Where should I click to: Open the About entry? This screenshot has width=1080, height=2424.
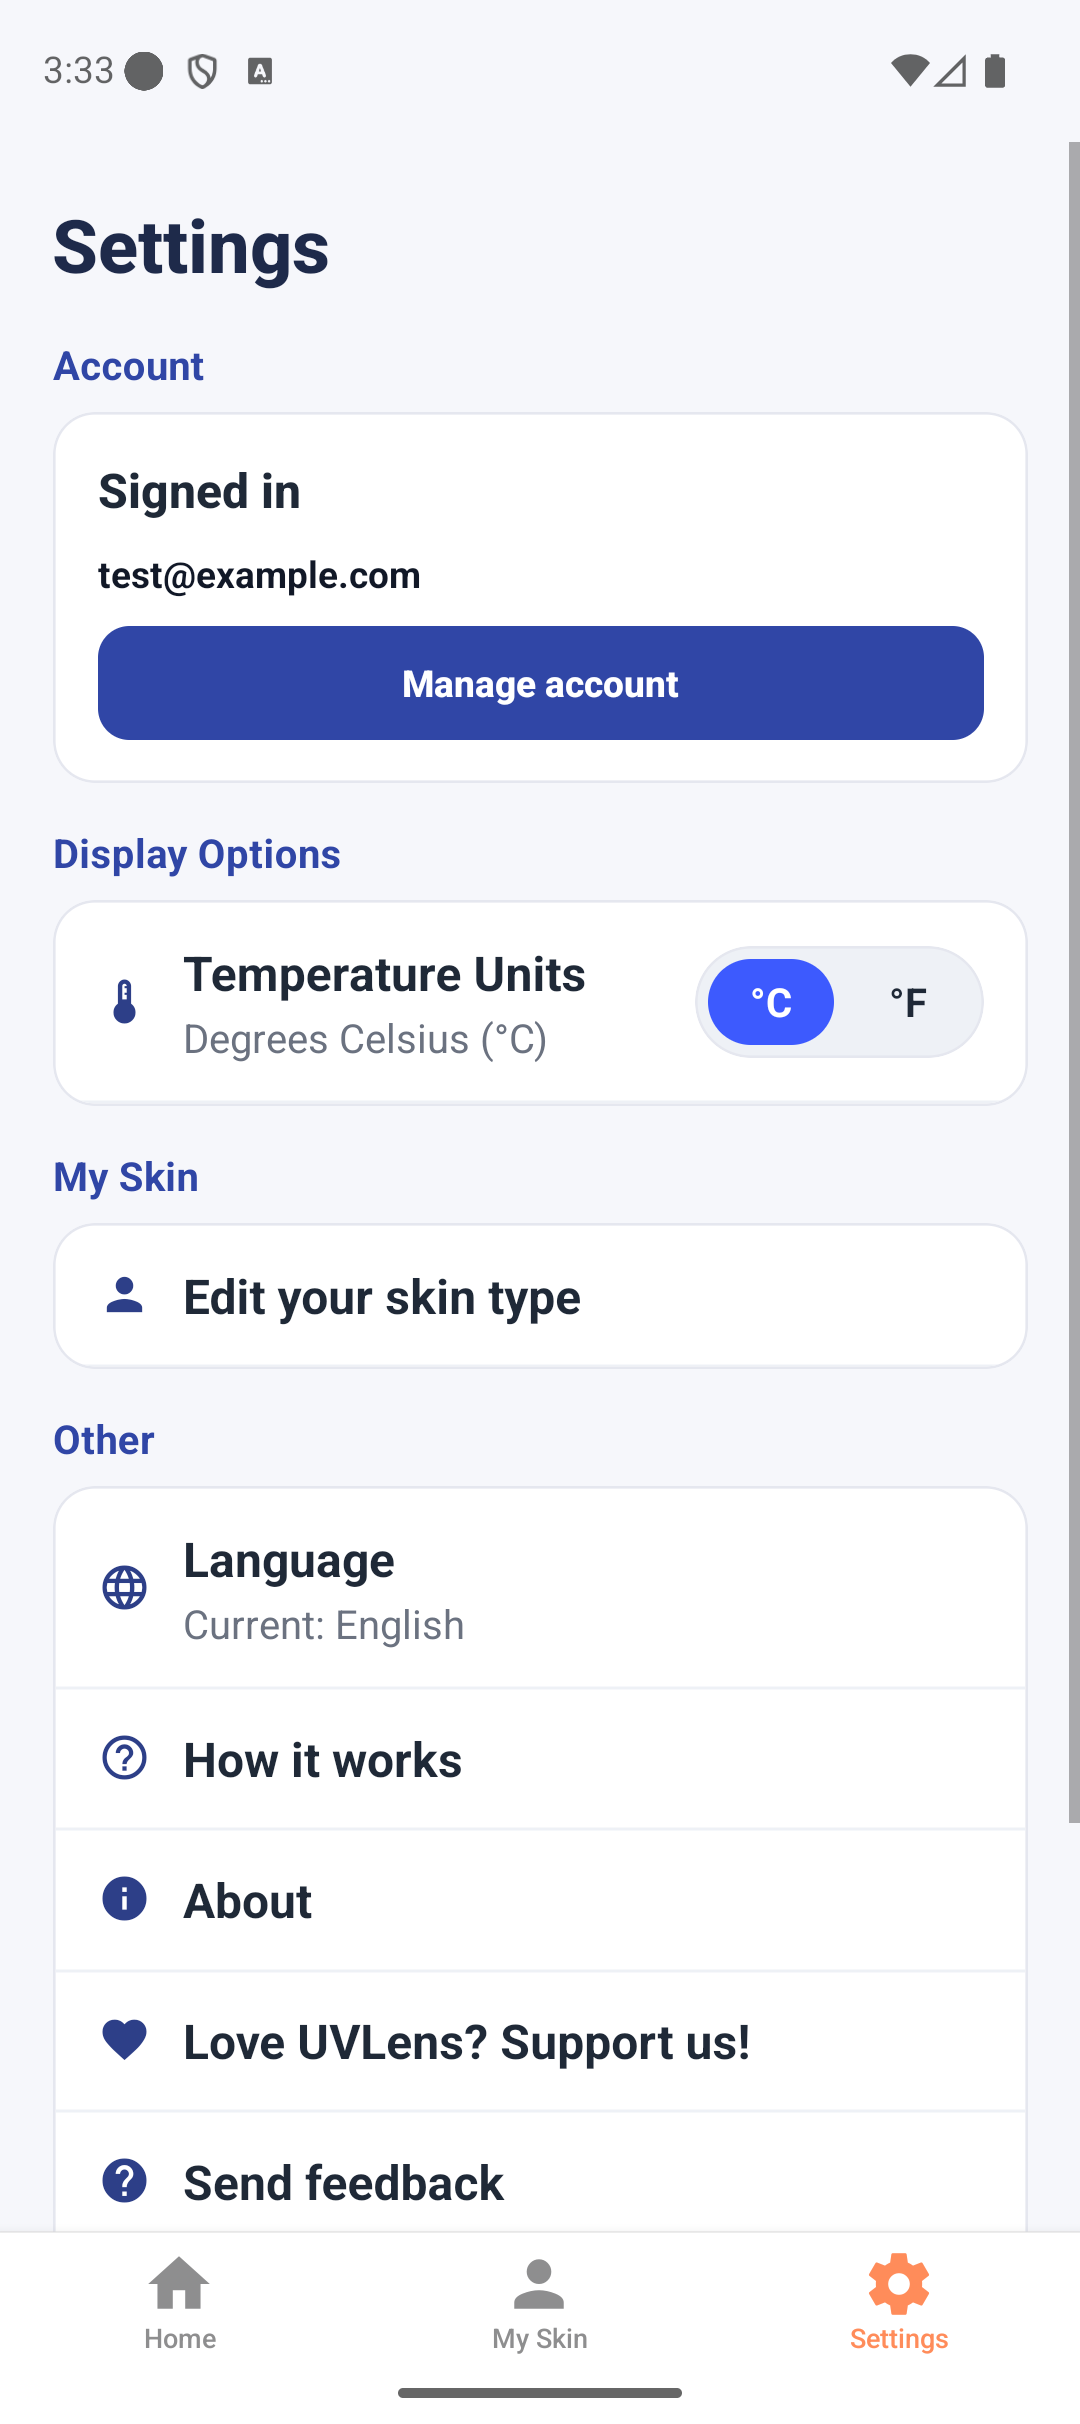click(x=540, y=1900)
